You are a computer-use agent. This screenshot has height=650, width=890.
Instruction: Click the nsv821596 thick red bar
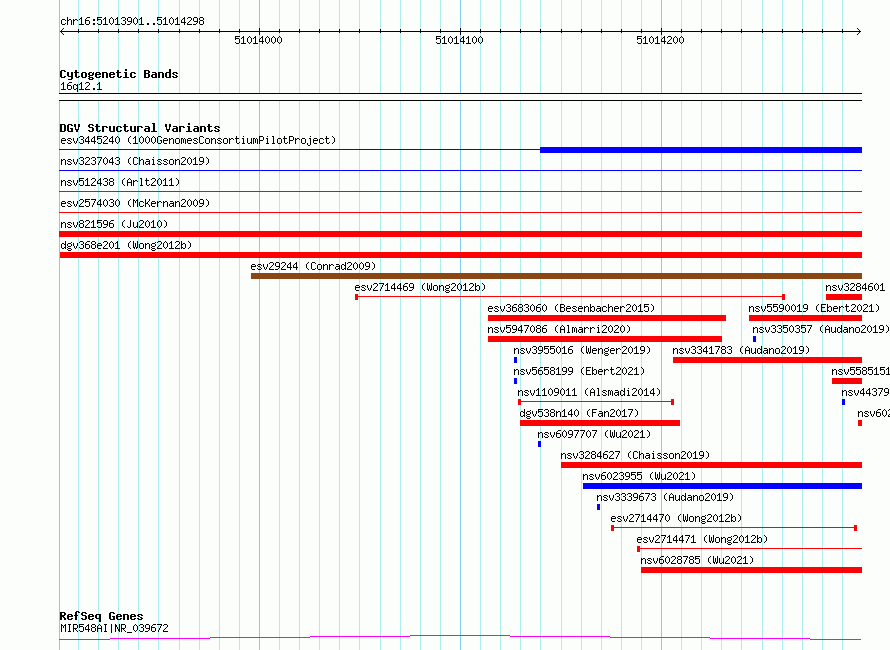tap(461, 234)
